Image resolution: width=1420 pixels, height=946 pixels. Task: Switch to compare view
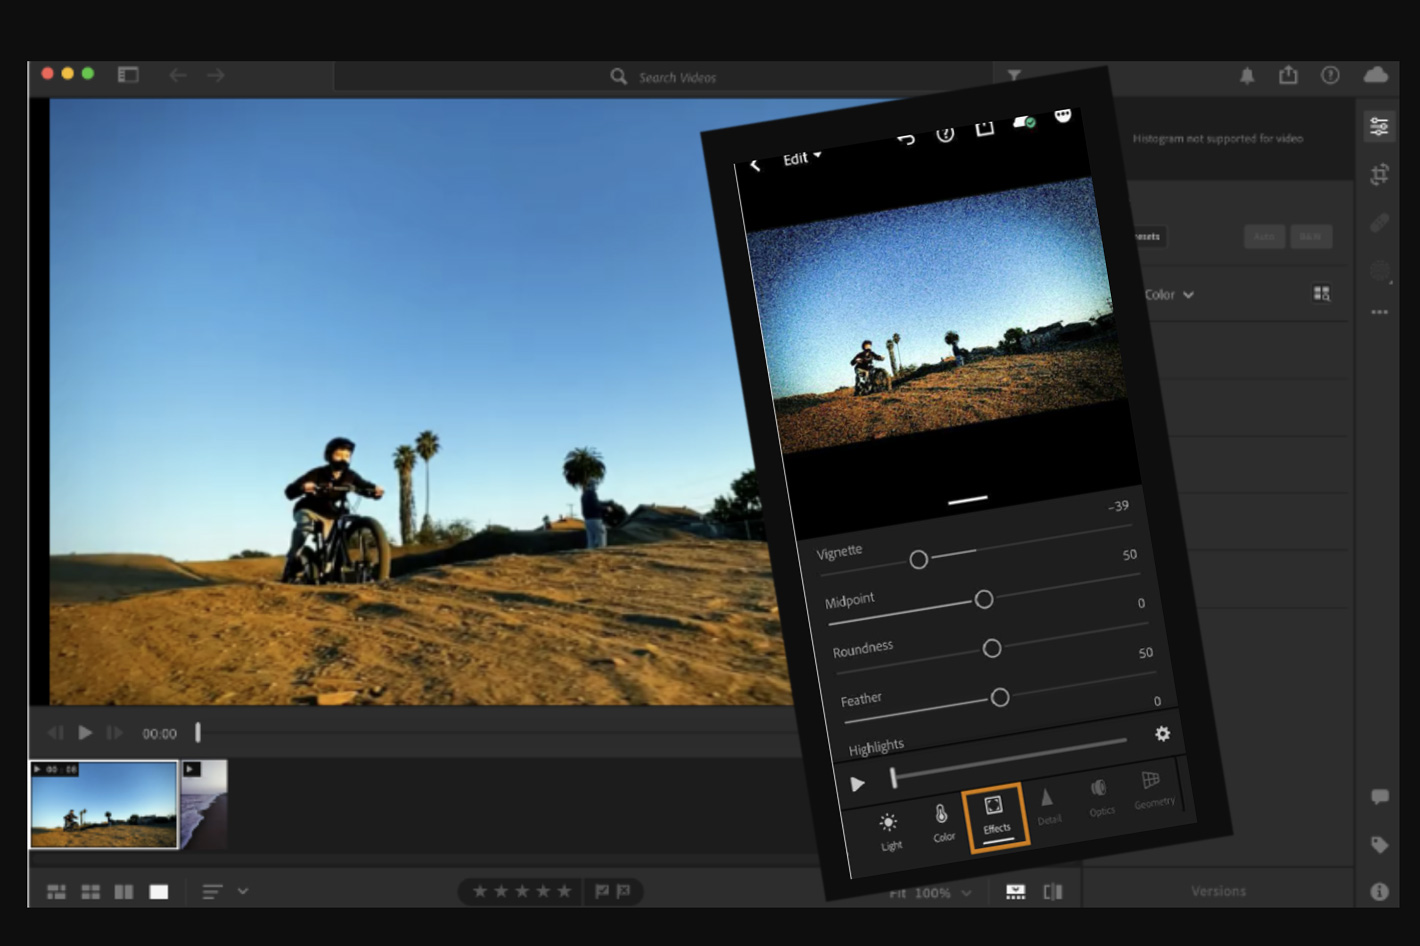click(x=124, y=892)
